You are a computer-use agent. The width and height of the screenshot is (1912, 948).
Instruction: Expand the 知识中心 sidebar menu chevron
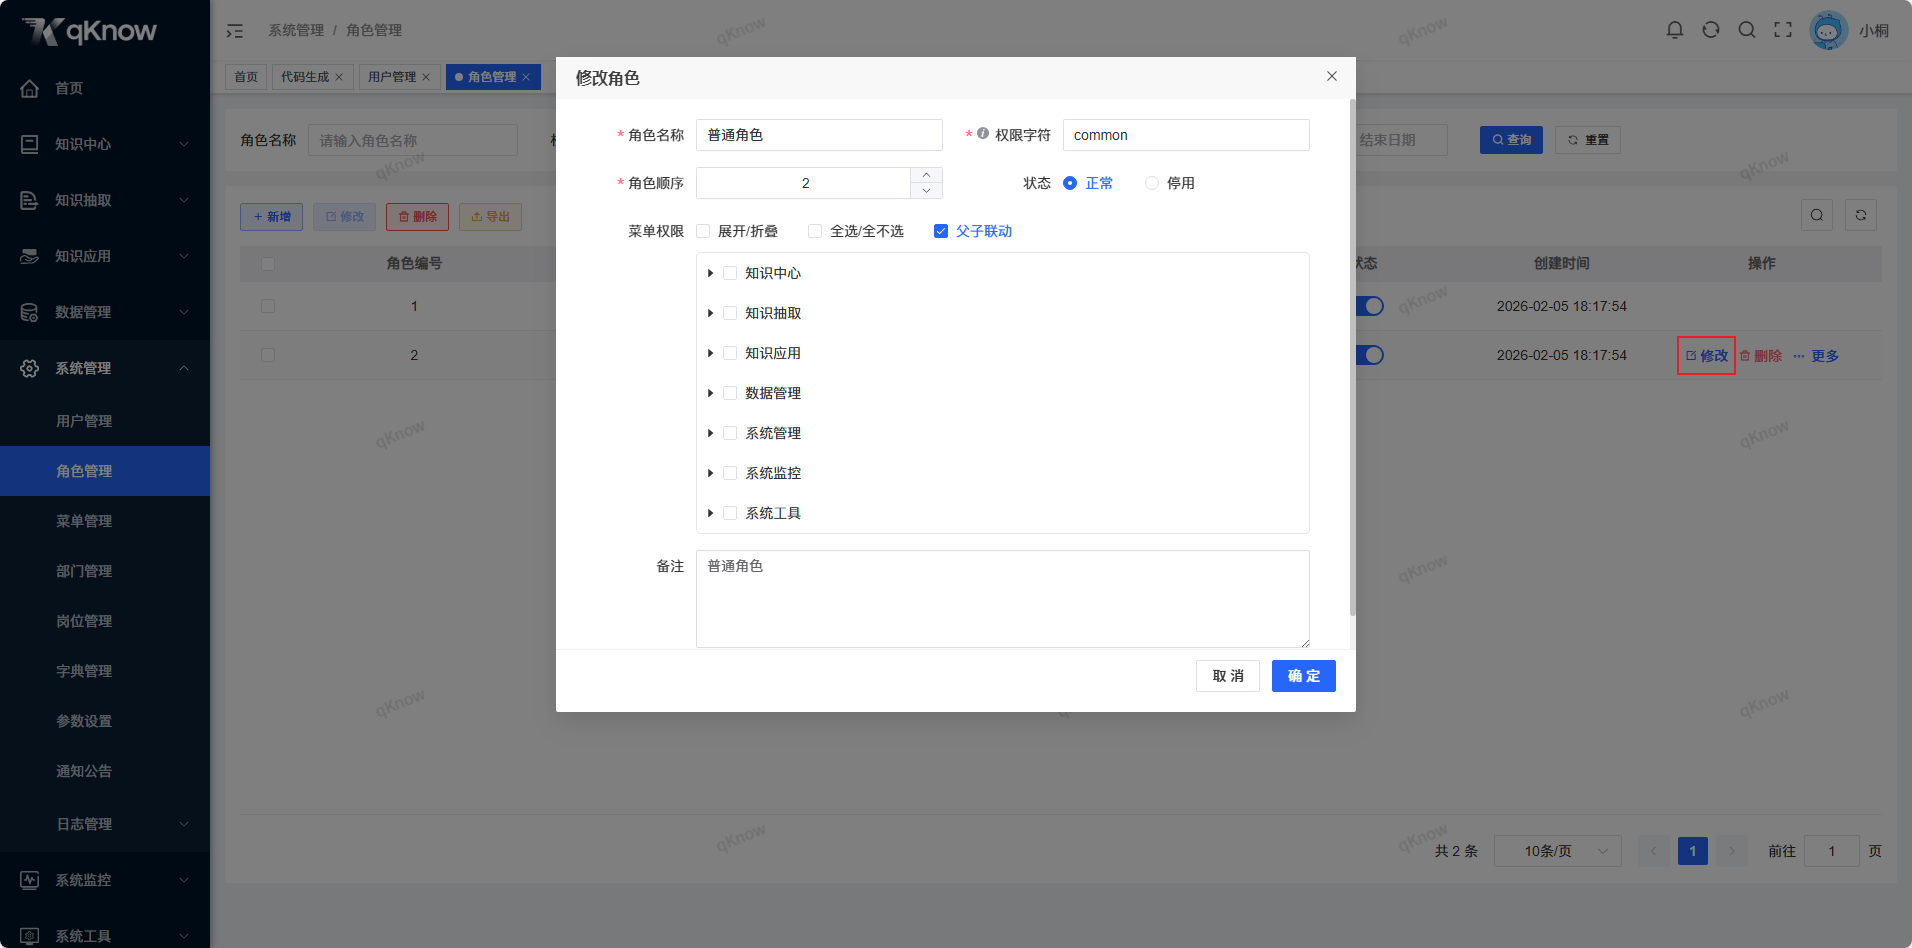[x=184, y=144]
